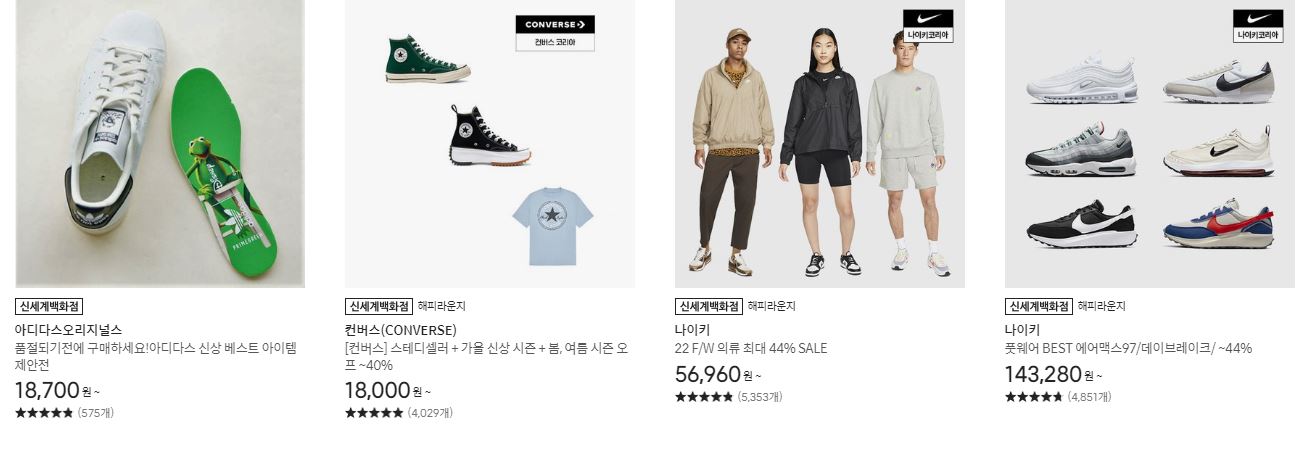Screen dimensions: 1300x454
Task: Click the 해피라운지 label under Converse item
Action: pos(441,306)
